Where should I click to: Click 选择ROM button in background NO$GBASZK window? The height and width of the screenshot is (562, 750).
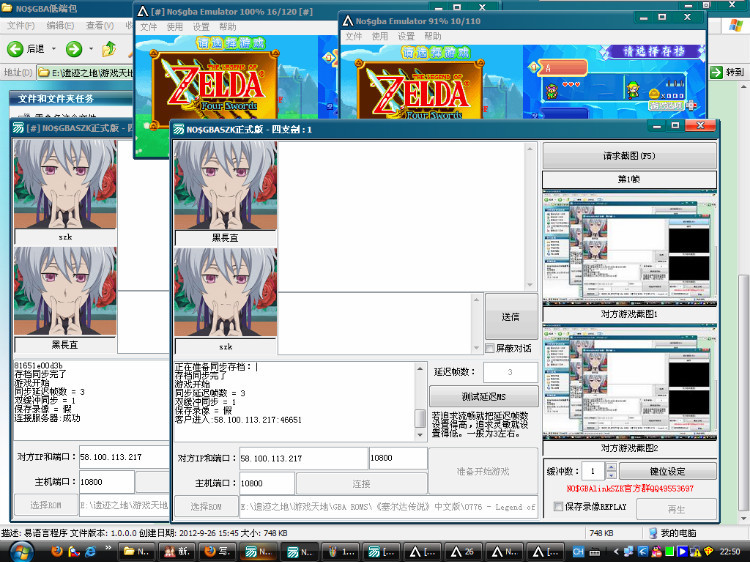(46, 505)
